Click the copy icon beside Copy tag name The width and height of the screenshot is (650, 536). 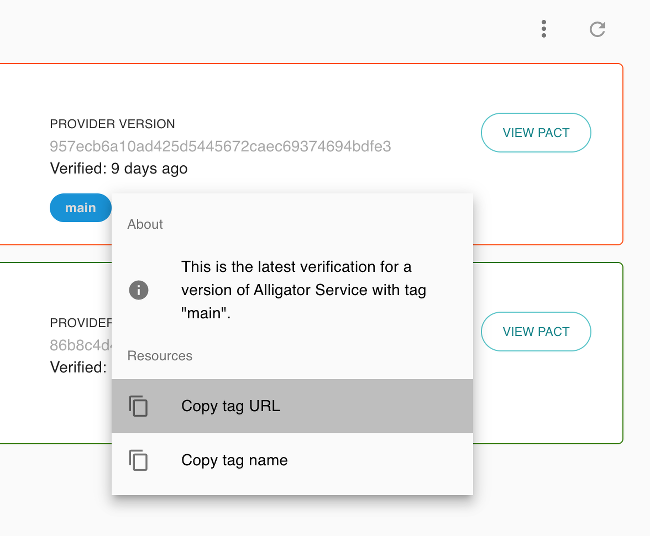tap(139, 460)
